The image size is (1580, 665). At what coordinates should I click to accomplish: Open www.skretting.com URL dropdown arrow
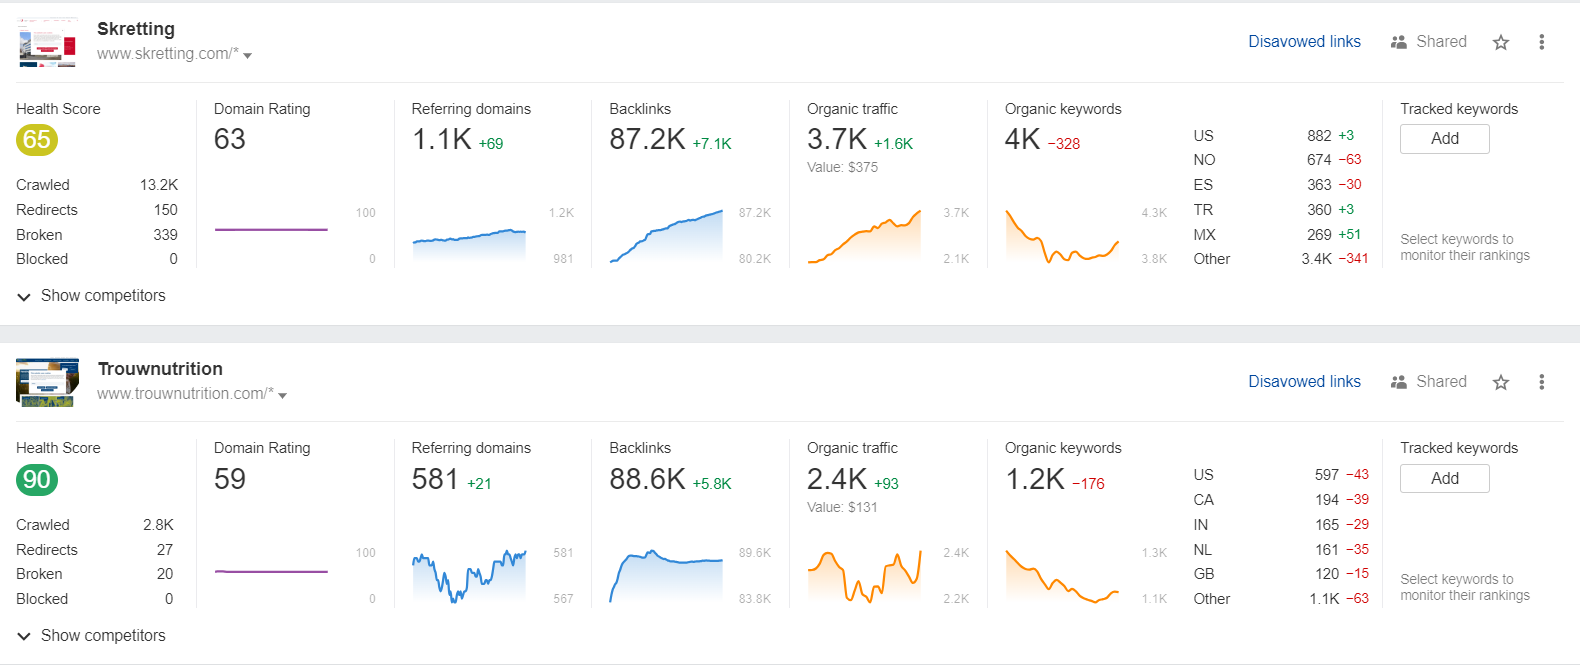[247, 56]
